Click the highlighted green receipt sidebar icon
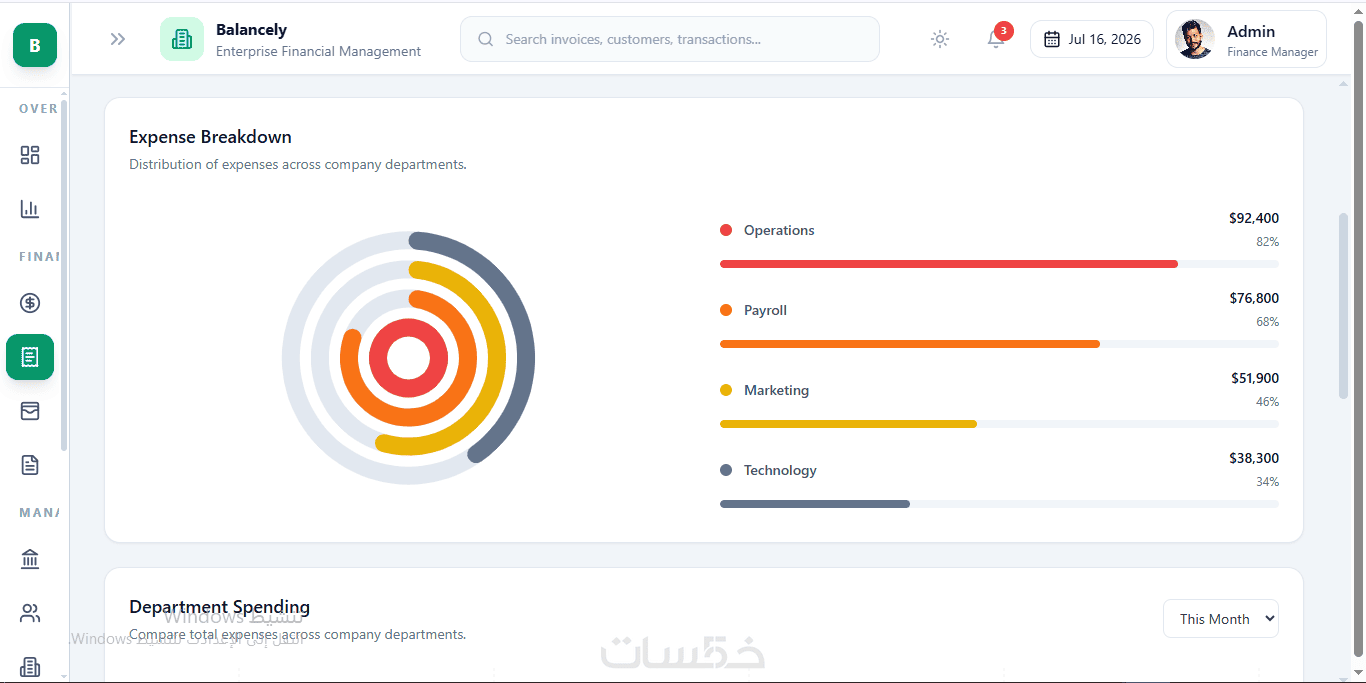The width and height of the screenshot is (1366, 683). (30, 357)
